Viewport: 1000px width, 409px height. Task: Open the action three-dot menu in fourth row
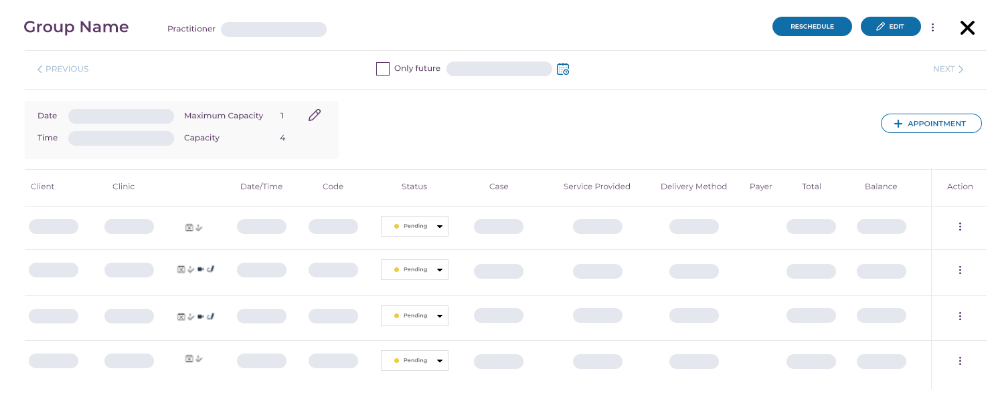tap(960, 361)
